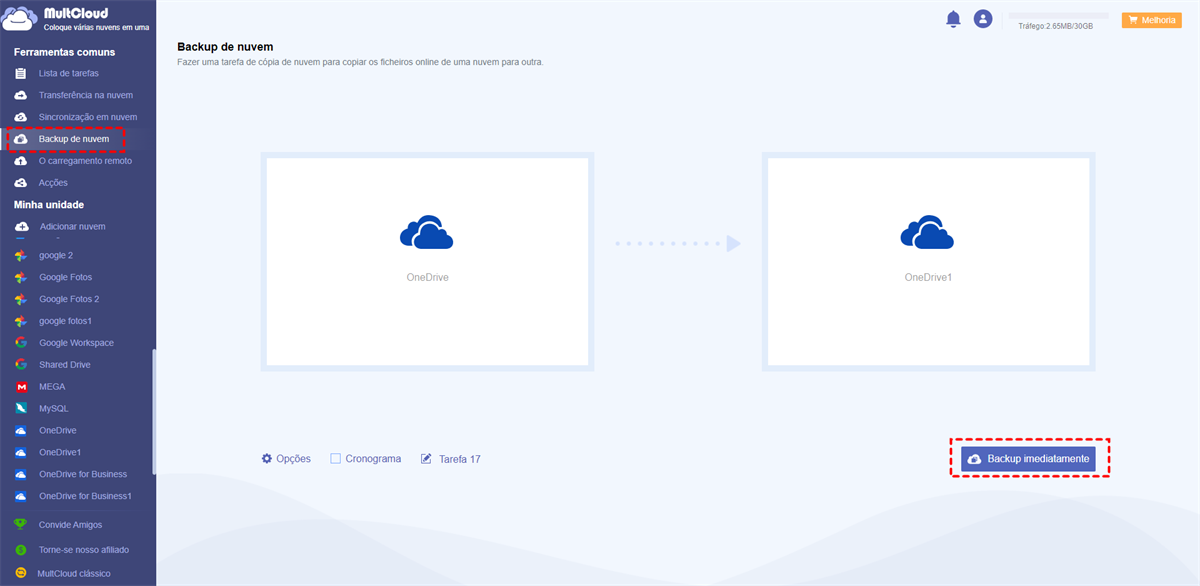This screenshot has height=586, width=1200.
Task: Click Shared Drive G icon
Action: 20,365
